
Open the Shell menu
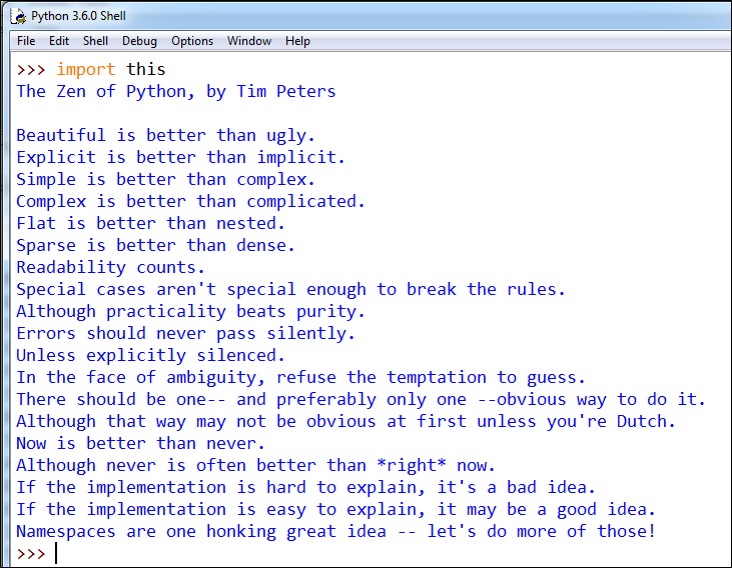95,41
